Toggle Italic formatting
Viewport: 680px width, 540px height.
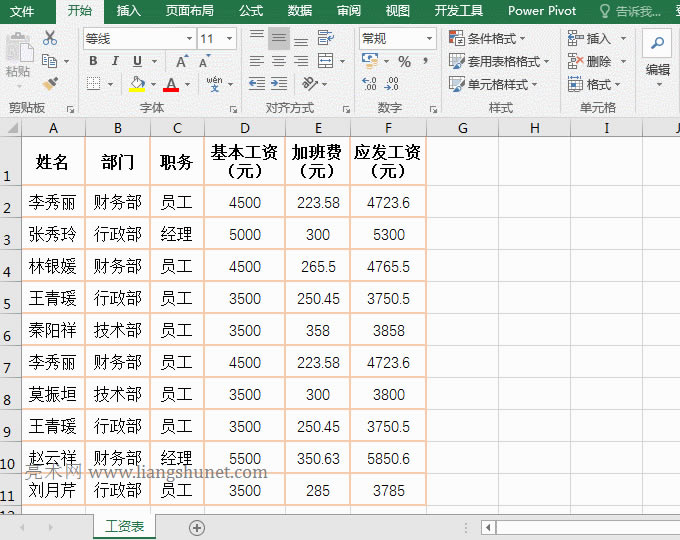[x=114, y=61]
